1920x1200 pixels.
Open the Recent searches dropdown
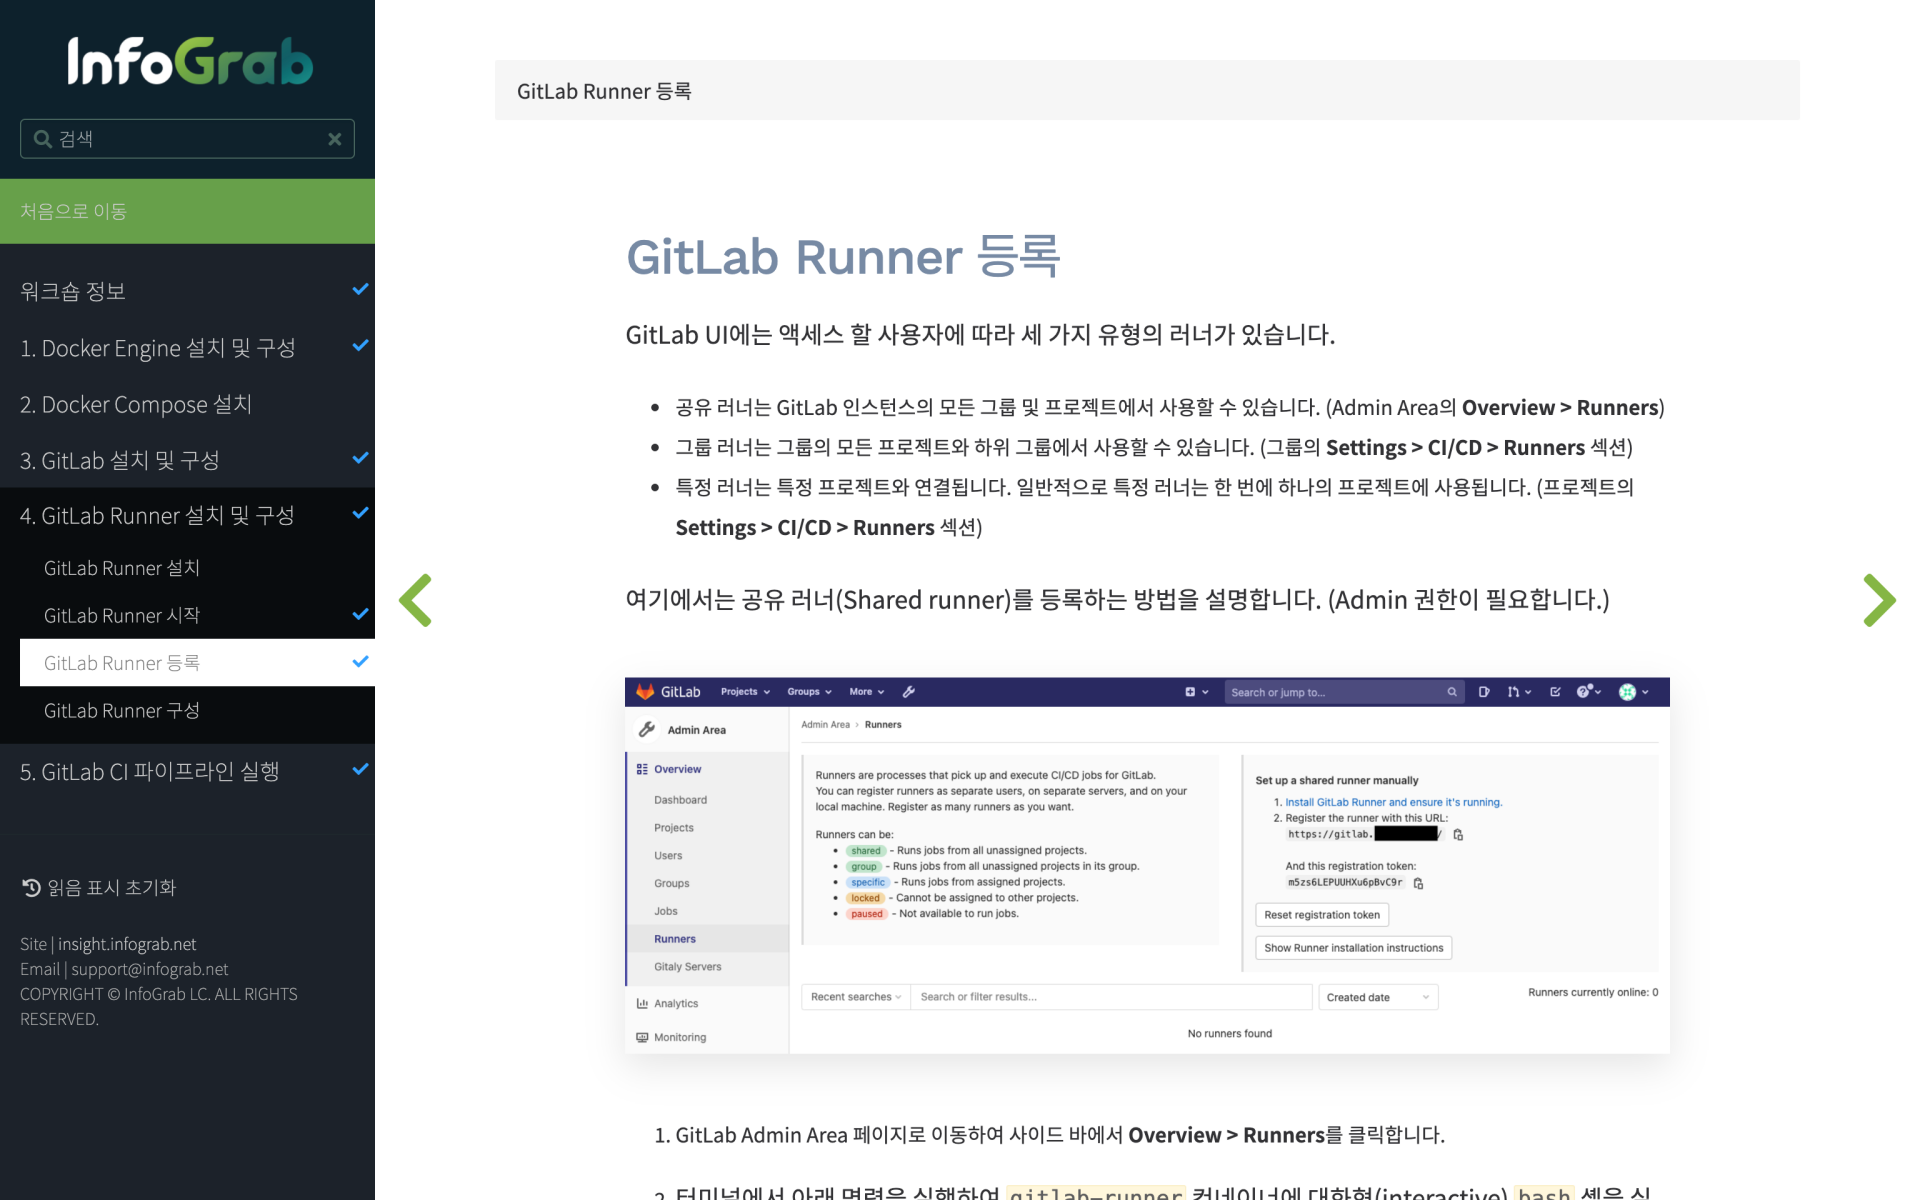click(x=855, y=997)
